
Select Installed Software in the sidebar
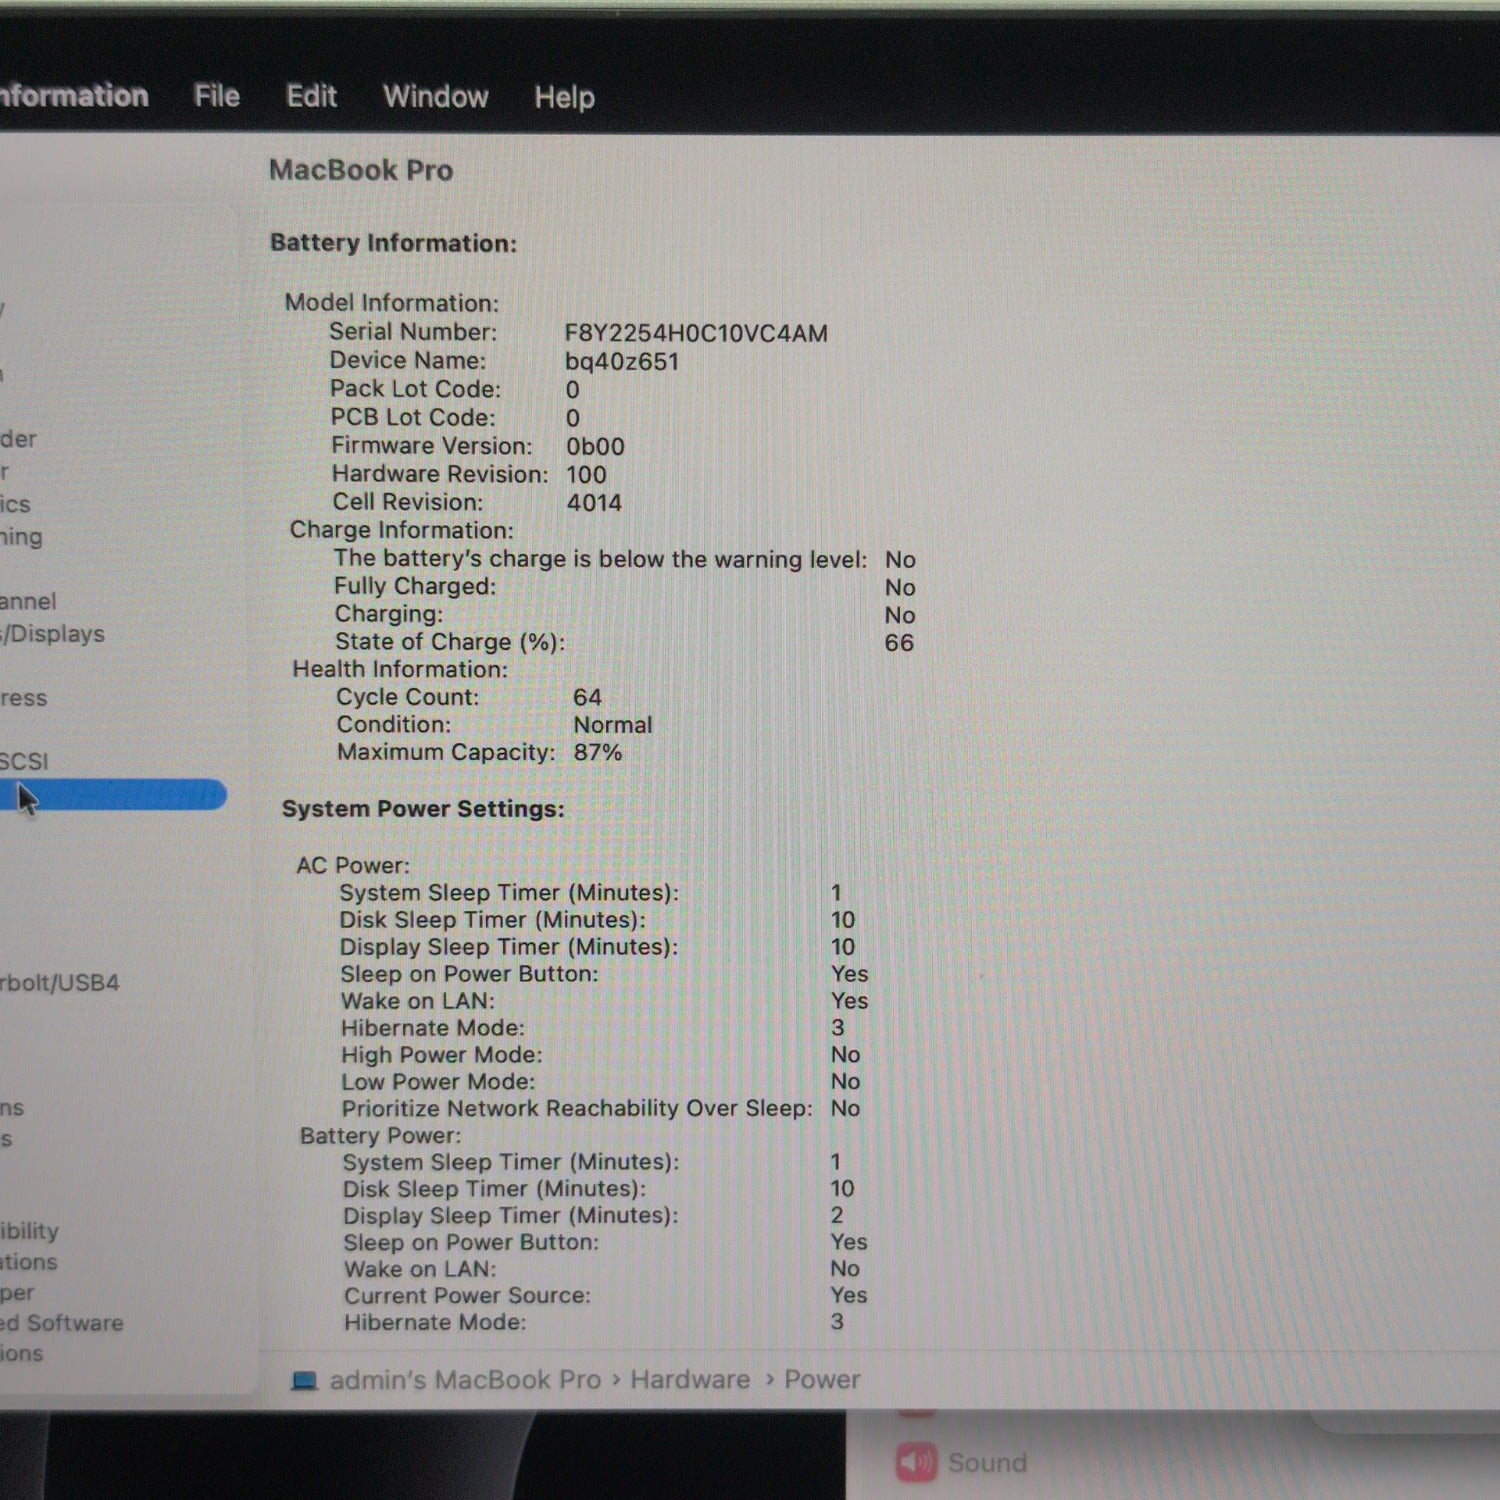[62, 1322]
